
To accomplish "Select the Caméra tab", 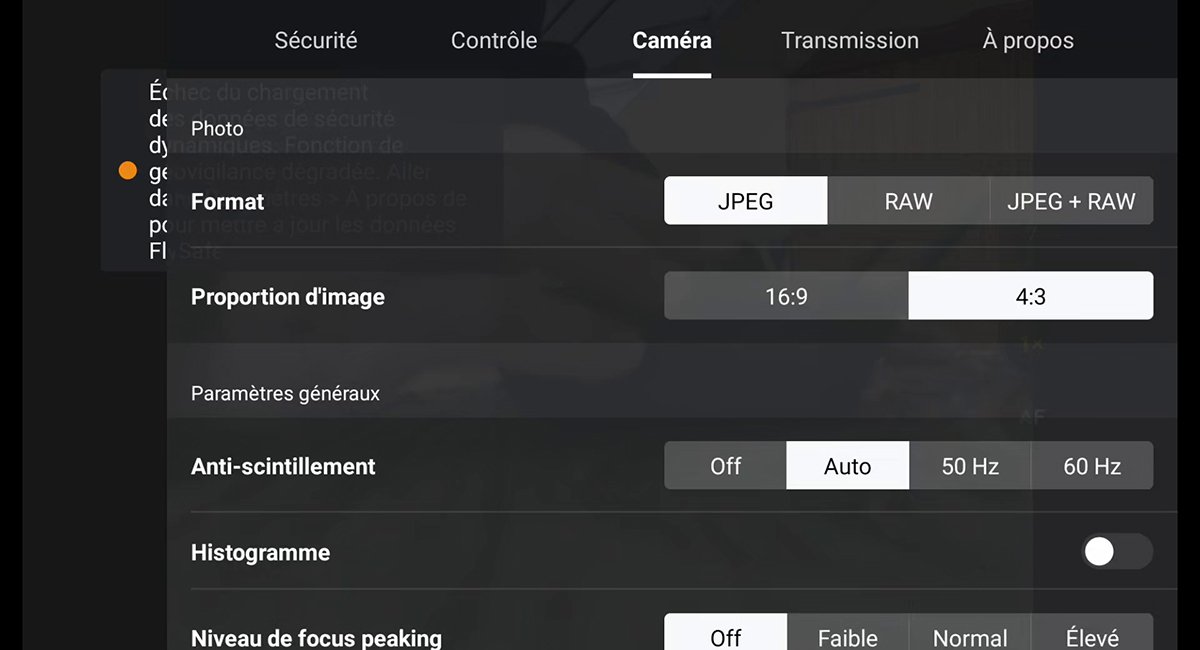I will coord(672,41).
